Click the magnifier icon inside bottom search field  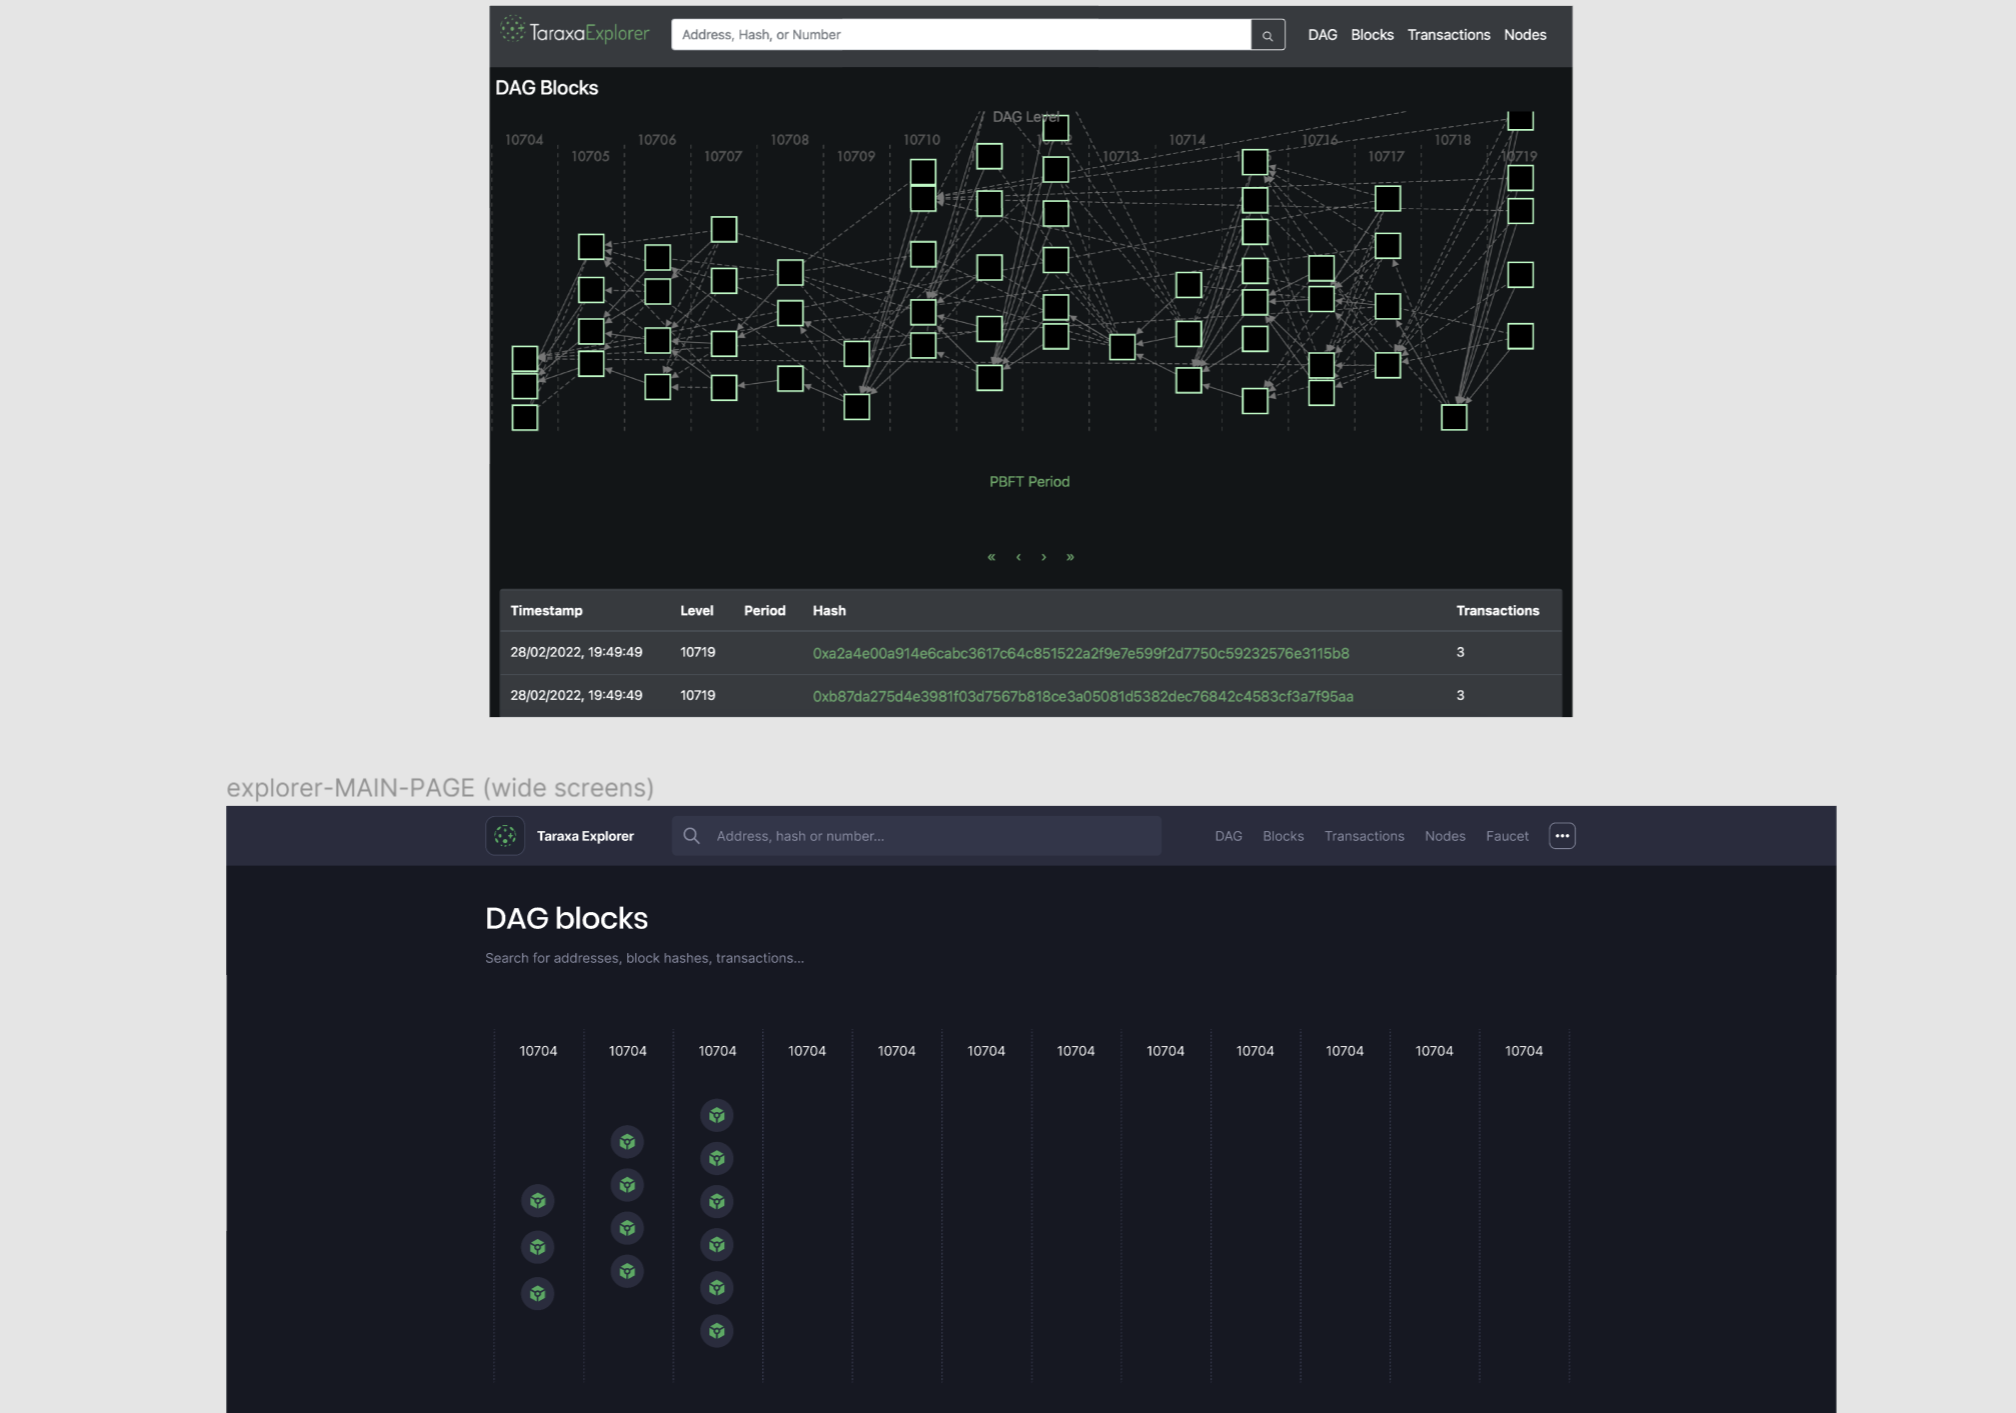tap(692, 836)
